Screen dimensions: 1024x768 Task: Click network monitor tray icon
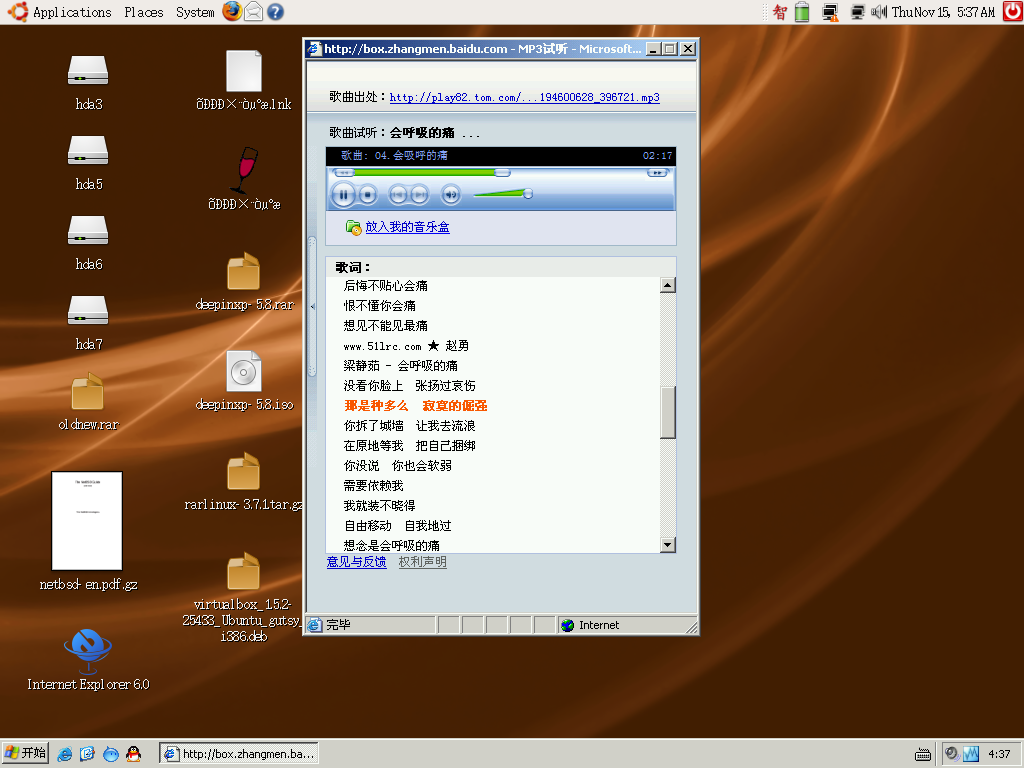971,754
